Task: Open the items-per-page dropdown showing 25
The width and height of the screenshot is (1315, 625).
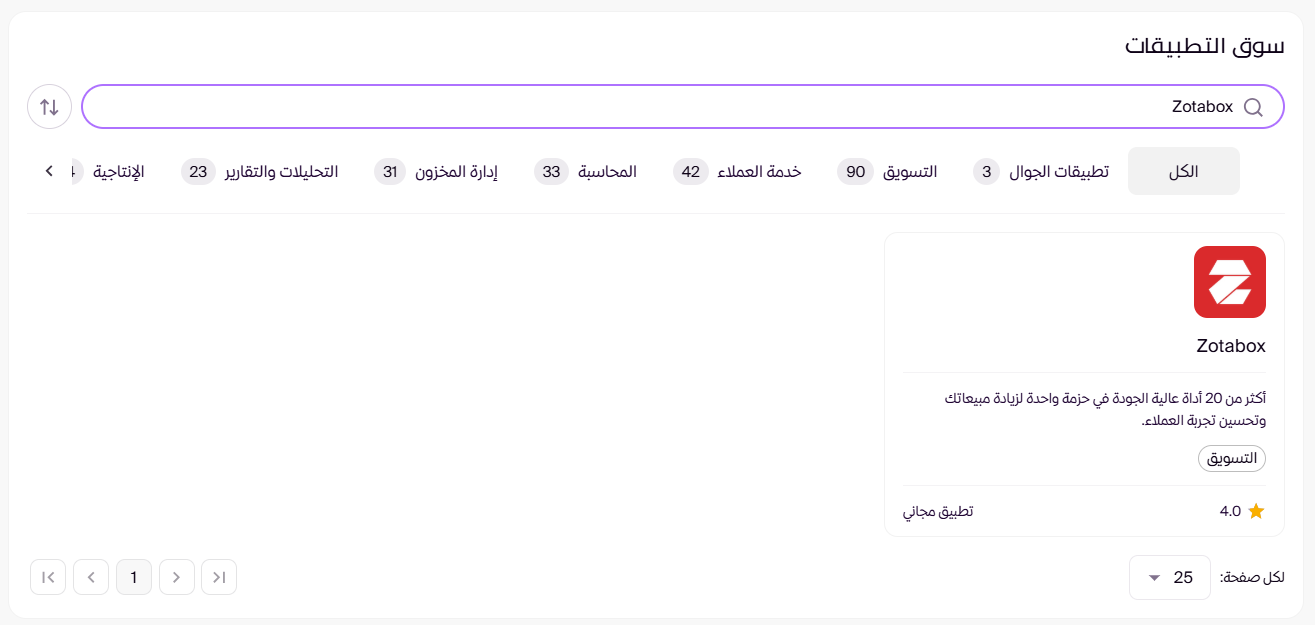Action: 1170,577
